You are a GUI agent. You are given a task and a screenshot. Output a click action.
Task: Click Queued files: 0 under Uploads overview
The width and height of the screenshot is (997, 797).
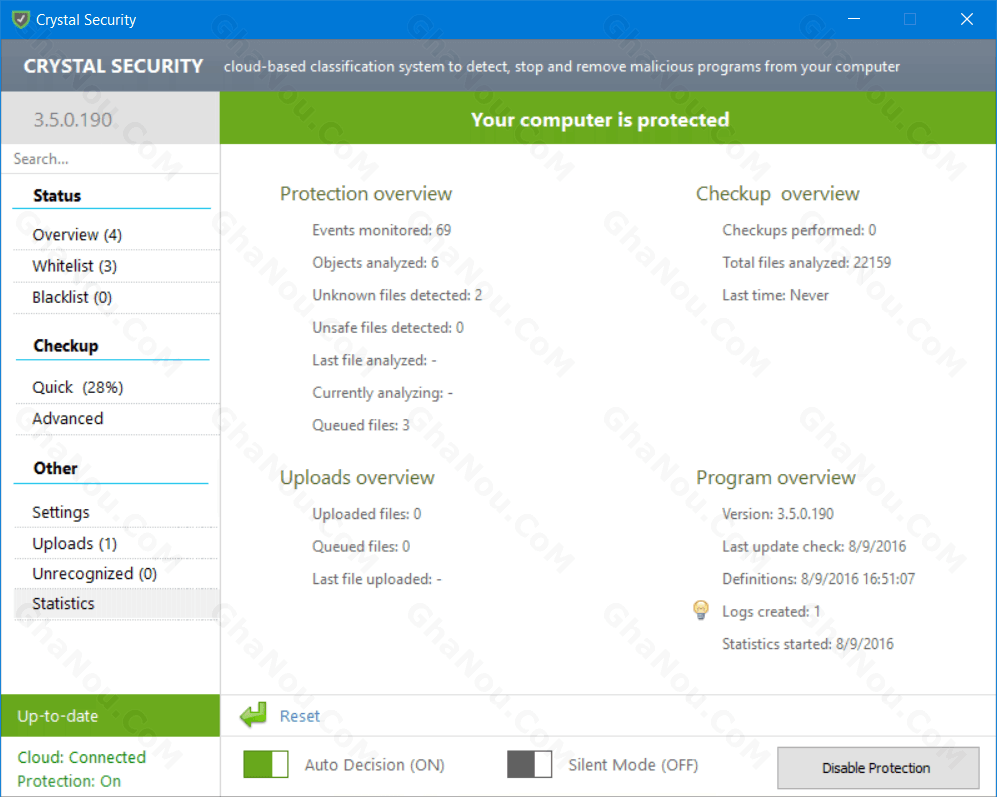[x=361, y=546]
